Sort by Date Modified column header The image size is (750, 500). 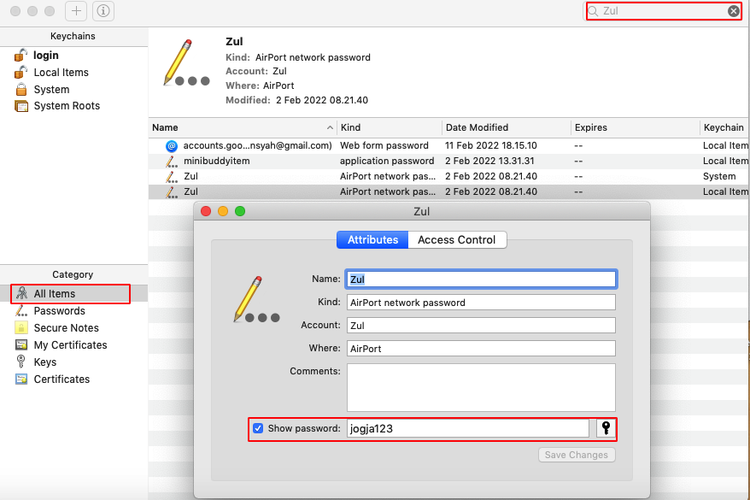pos(507,128)
